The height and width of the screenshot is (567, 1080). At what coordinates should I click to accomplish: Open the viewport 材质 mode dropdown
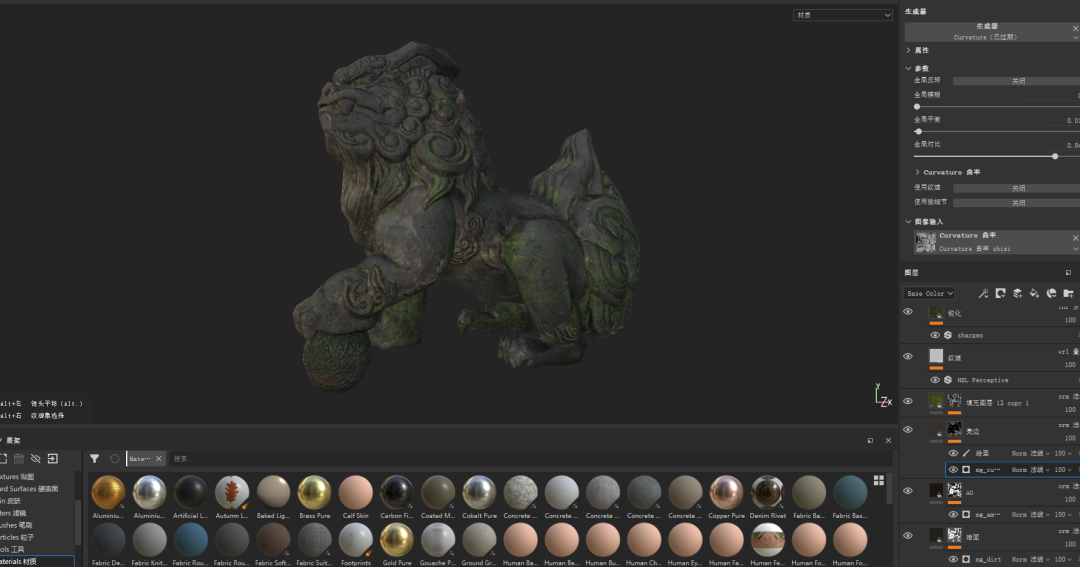click(x=842, y=15)
